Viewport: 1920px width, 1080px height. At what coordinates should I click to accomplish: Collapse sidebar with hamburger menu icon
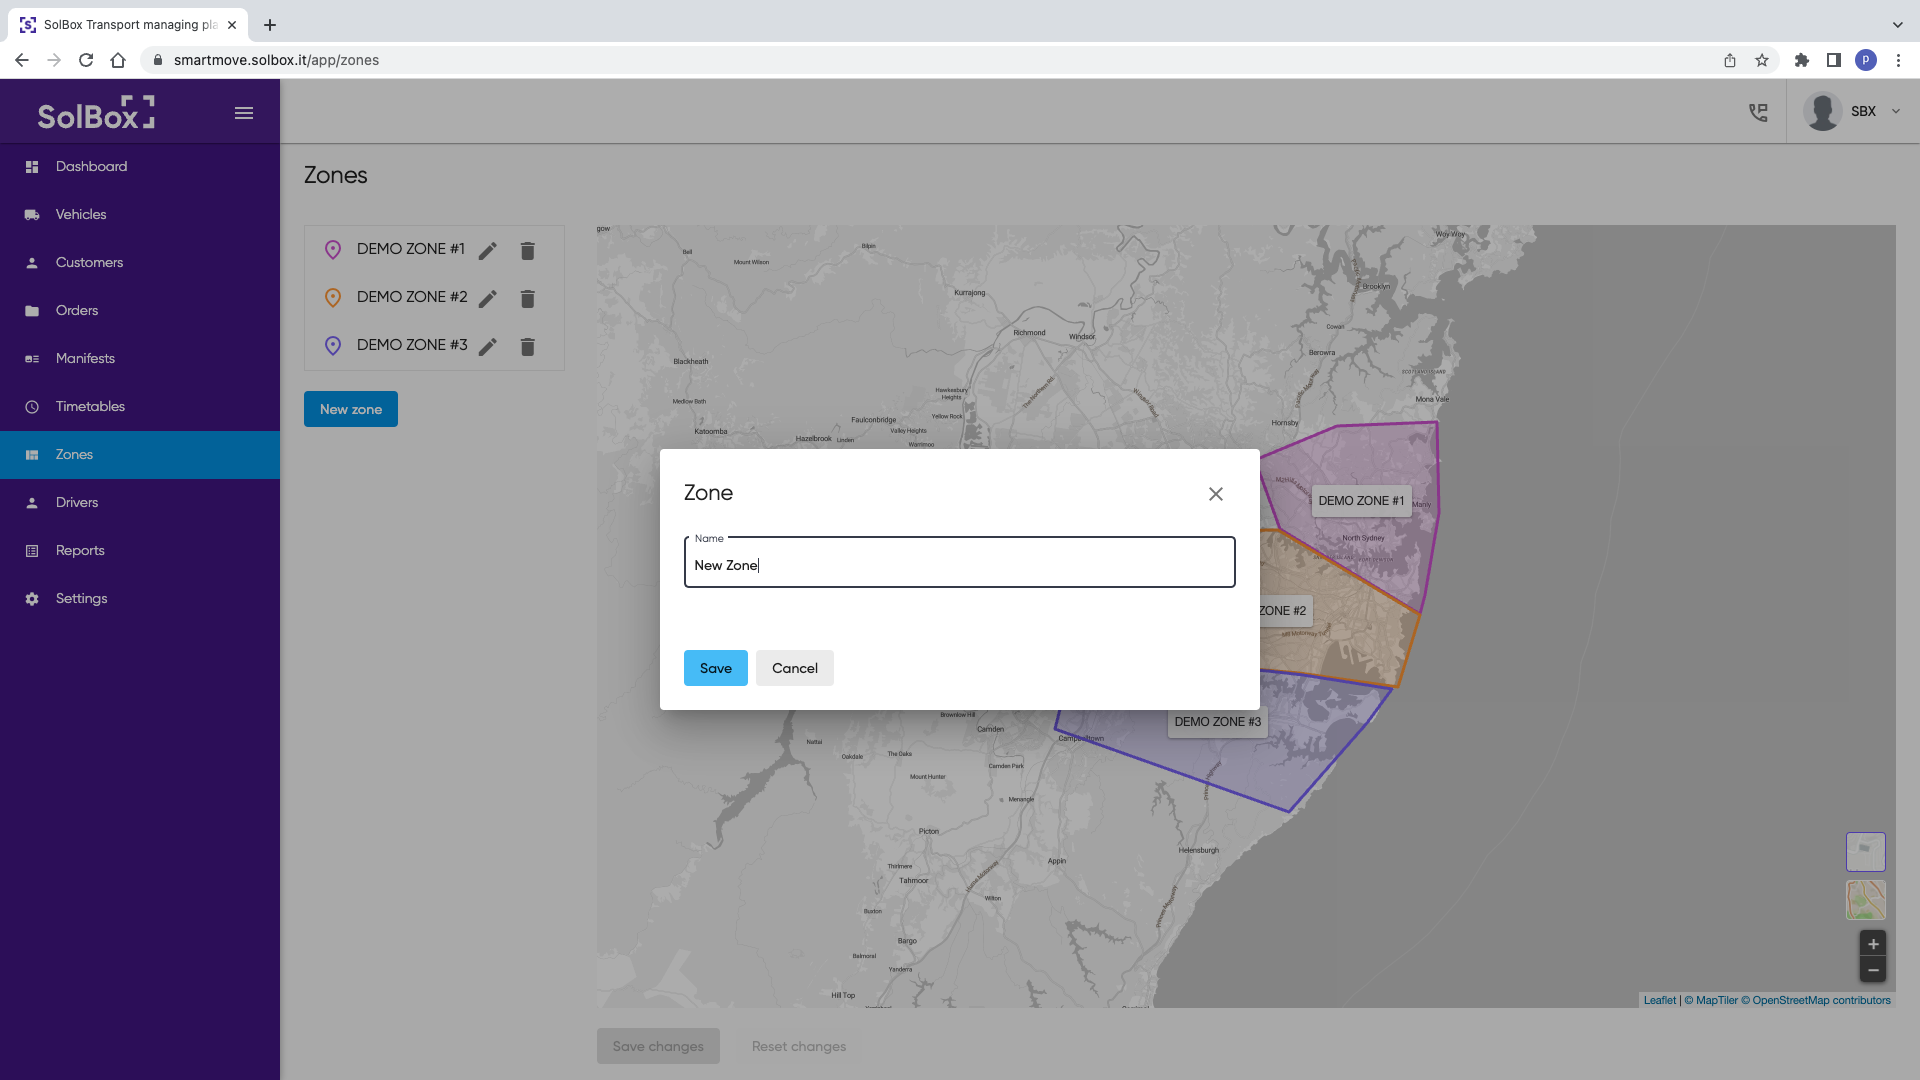pos(244,113)
